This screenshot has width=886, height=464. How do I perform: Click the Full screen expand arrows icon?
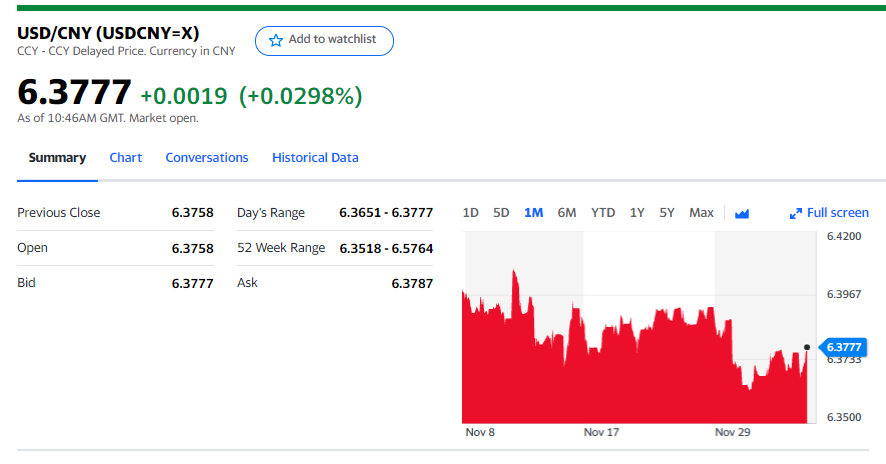(x=796, y=213)
